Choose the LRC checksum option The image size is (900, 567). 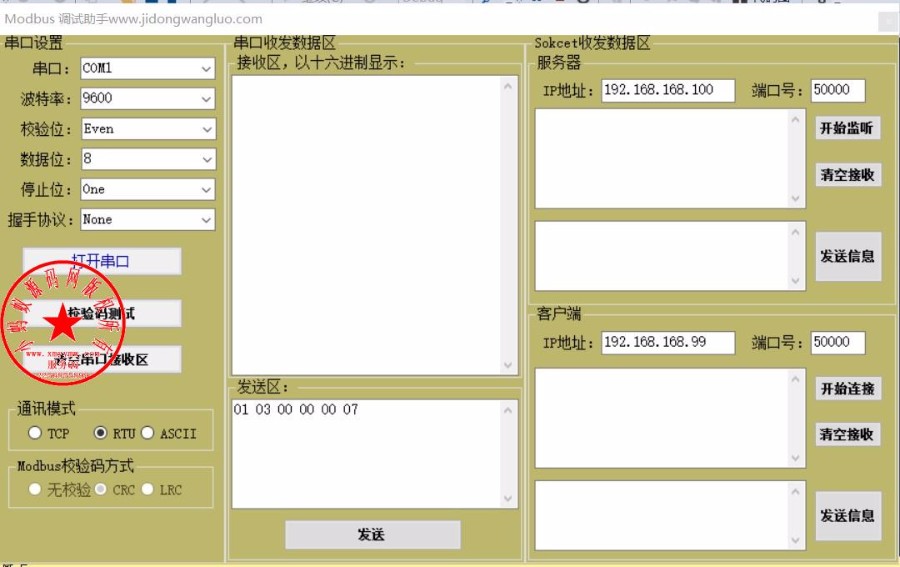pyautogui.click(x=148, y=489)
